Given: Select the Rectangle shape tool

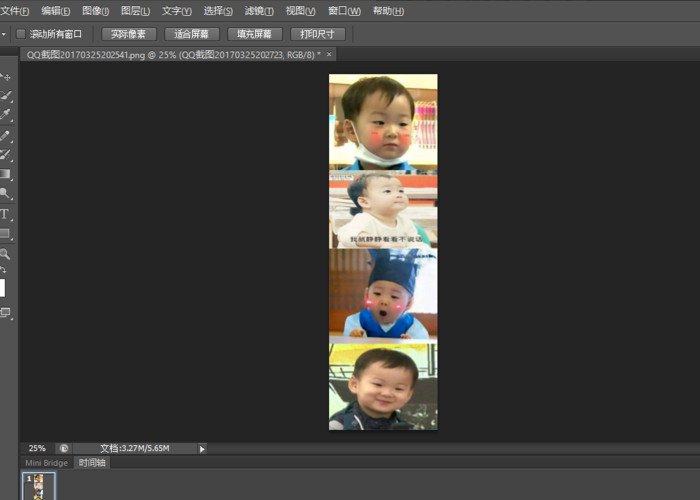Looking at the screenshot, I should [5, 233].
